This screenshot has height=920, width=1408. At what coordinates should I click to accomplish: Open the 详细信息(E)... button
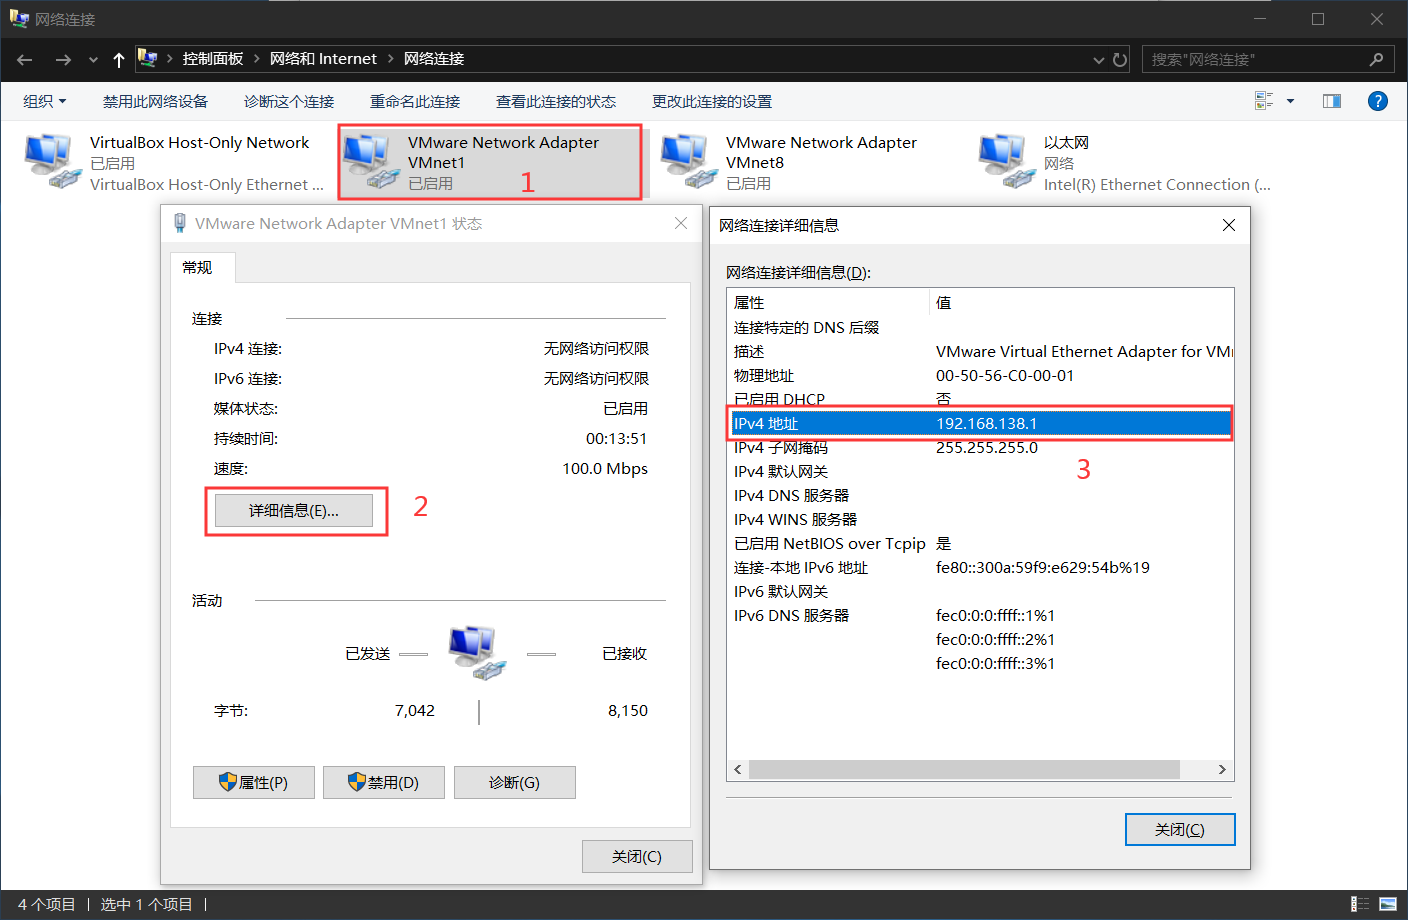(x=294, y=510)
